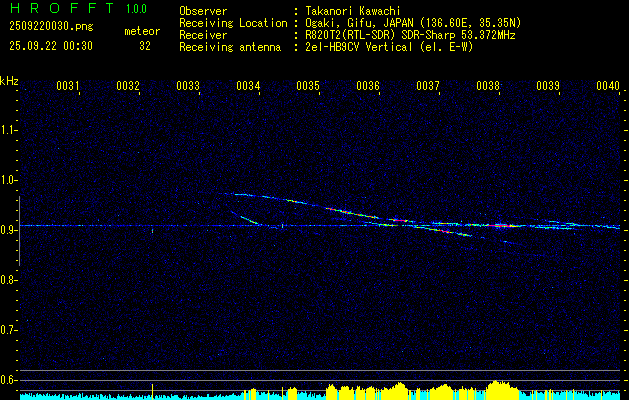
Task: Click the 0.7 frequency axis label
Action: click(9, 330)
